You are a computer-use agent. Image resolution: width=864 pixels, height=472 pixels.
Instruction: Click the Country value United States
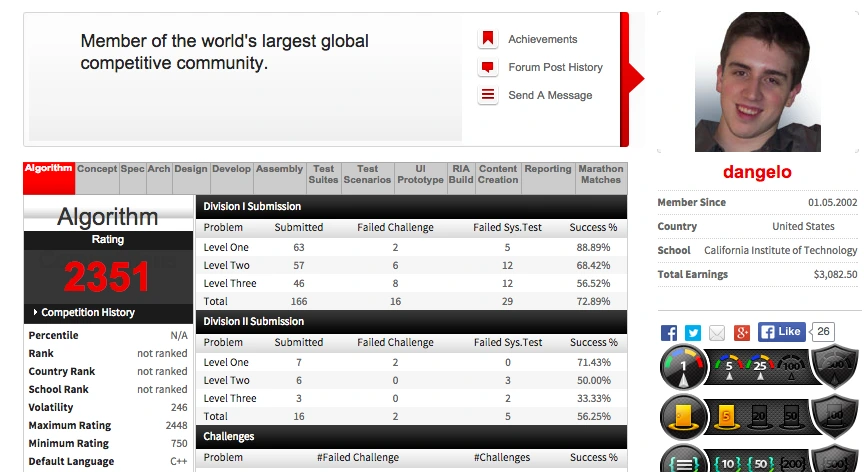coord(803,226)
